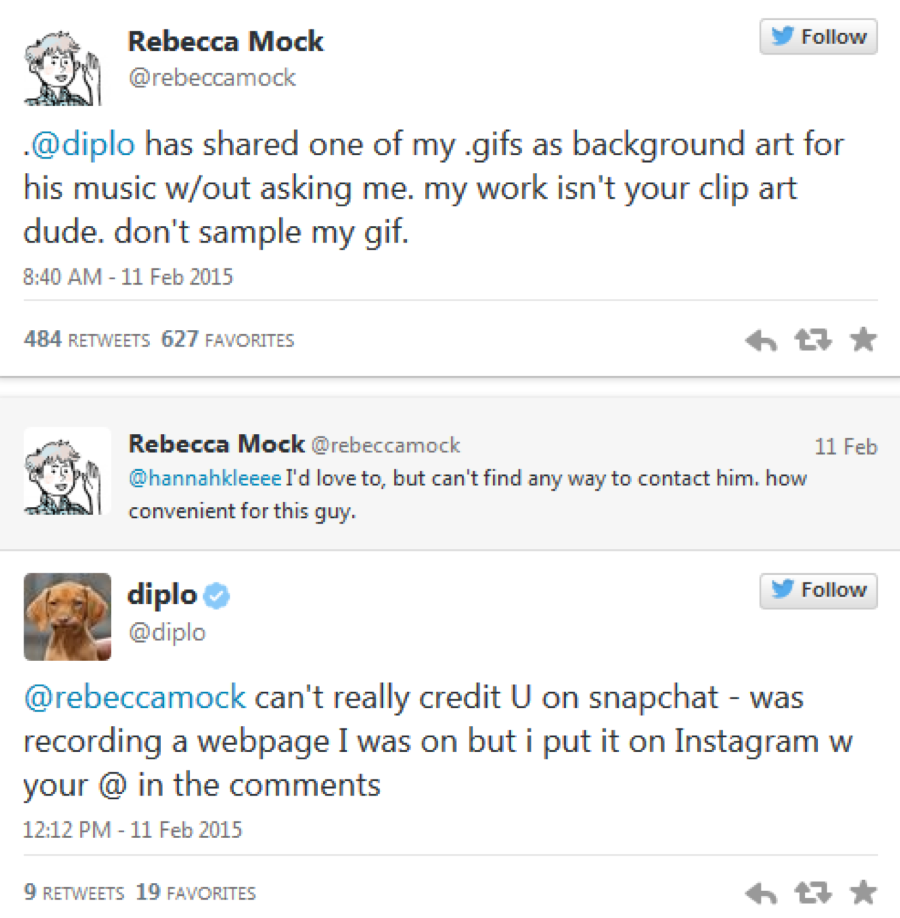Favorite Rebecca Mock's tweet with star icon
Screen dimensions: 900x918
(x=863, y=339)
